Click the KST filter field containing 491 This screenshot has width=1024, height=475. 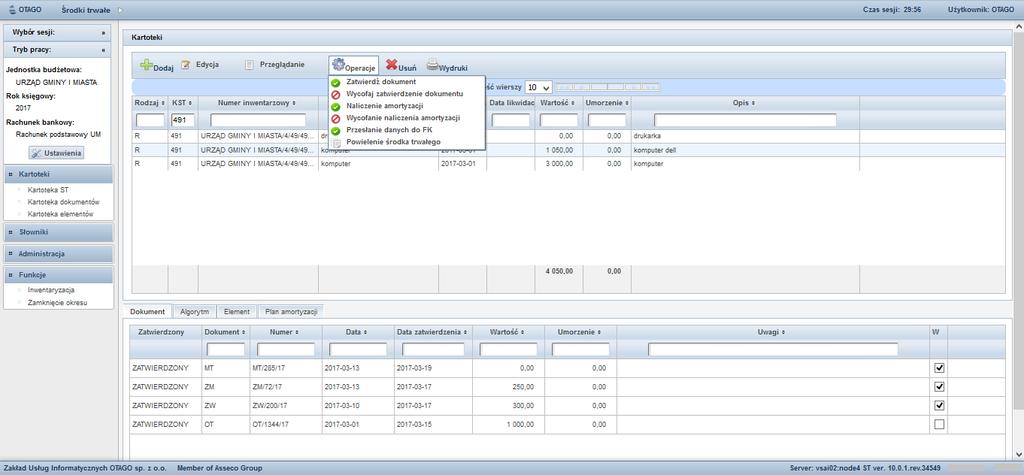pos(183,120)
